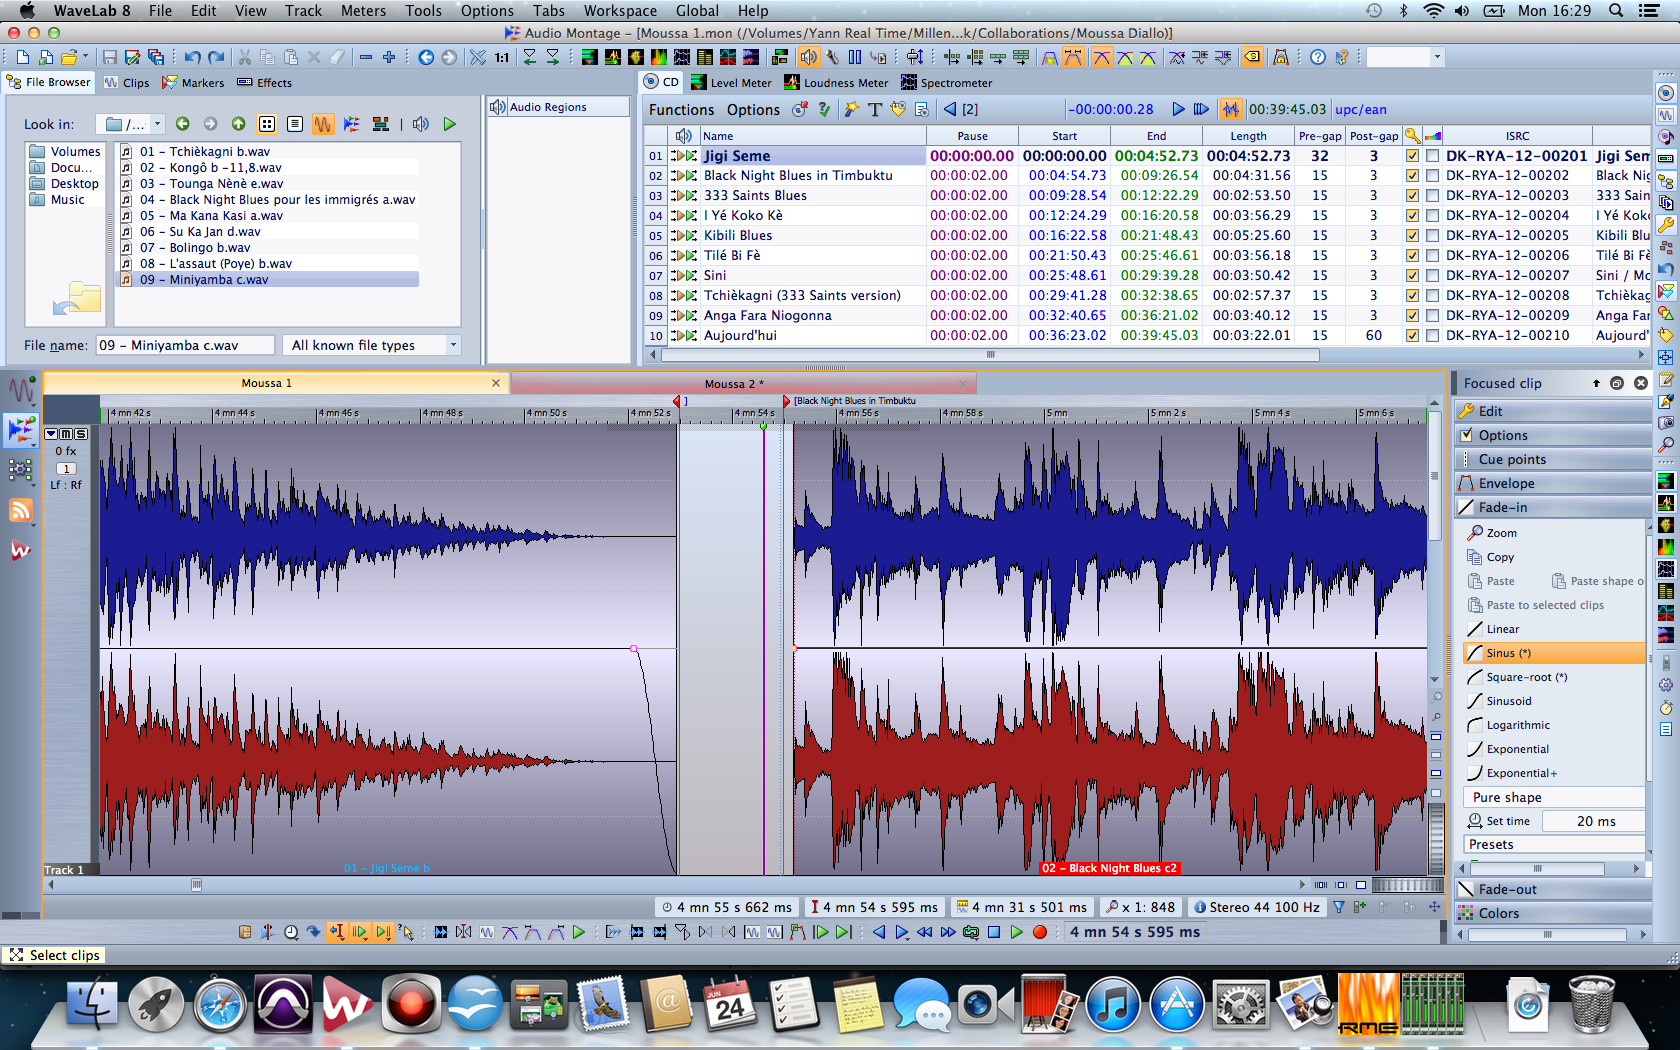Expand the Fade-out section
1680x1050 pixels.
coord(1507,889)
